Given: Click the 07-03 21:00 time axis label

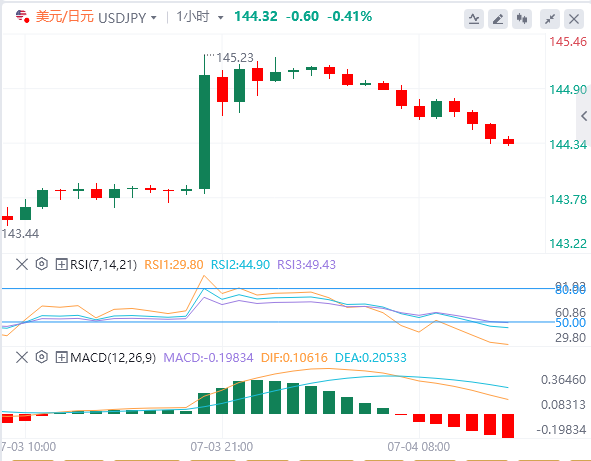Looking at the screenshot, I should [x=222, y=447].
